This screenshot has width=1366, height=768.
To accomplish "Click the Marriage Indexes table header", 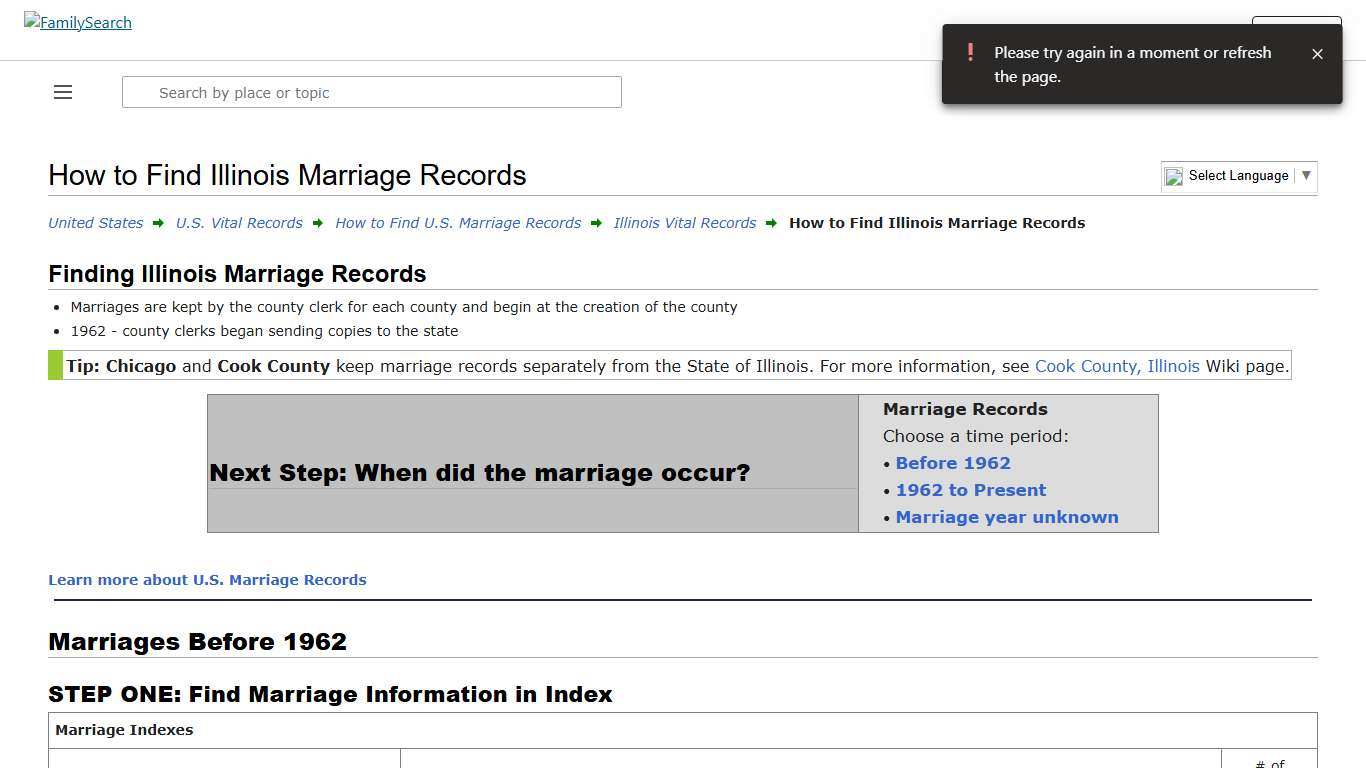I will click(x=124, y=730).
